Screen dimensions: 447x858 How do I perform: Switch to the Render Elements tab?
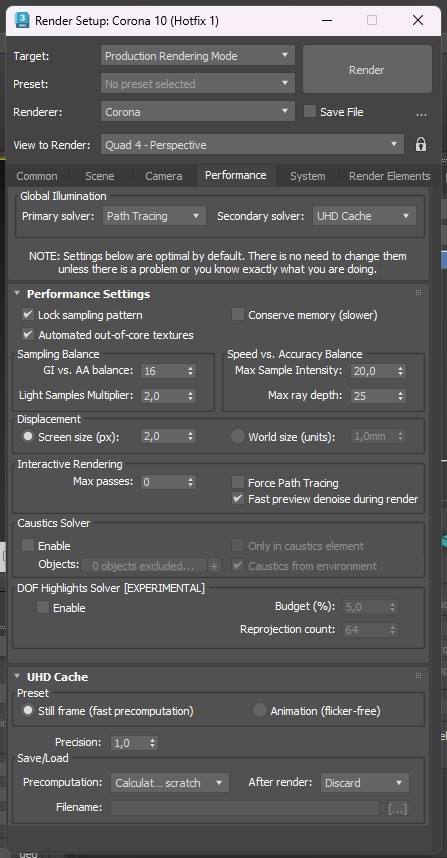[390, 176]
